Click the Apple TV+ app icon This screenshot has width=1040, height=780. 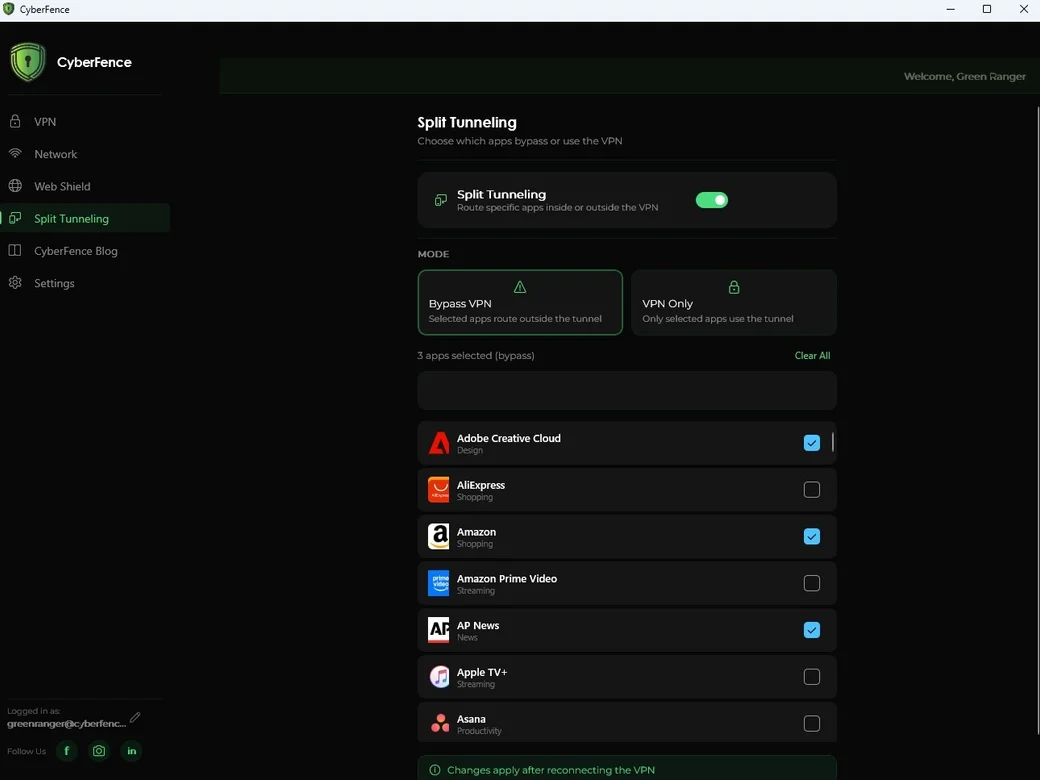coord(438,677)
